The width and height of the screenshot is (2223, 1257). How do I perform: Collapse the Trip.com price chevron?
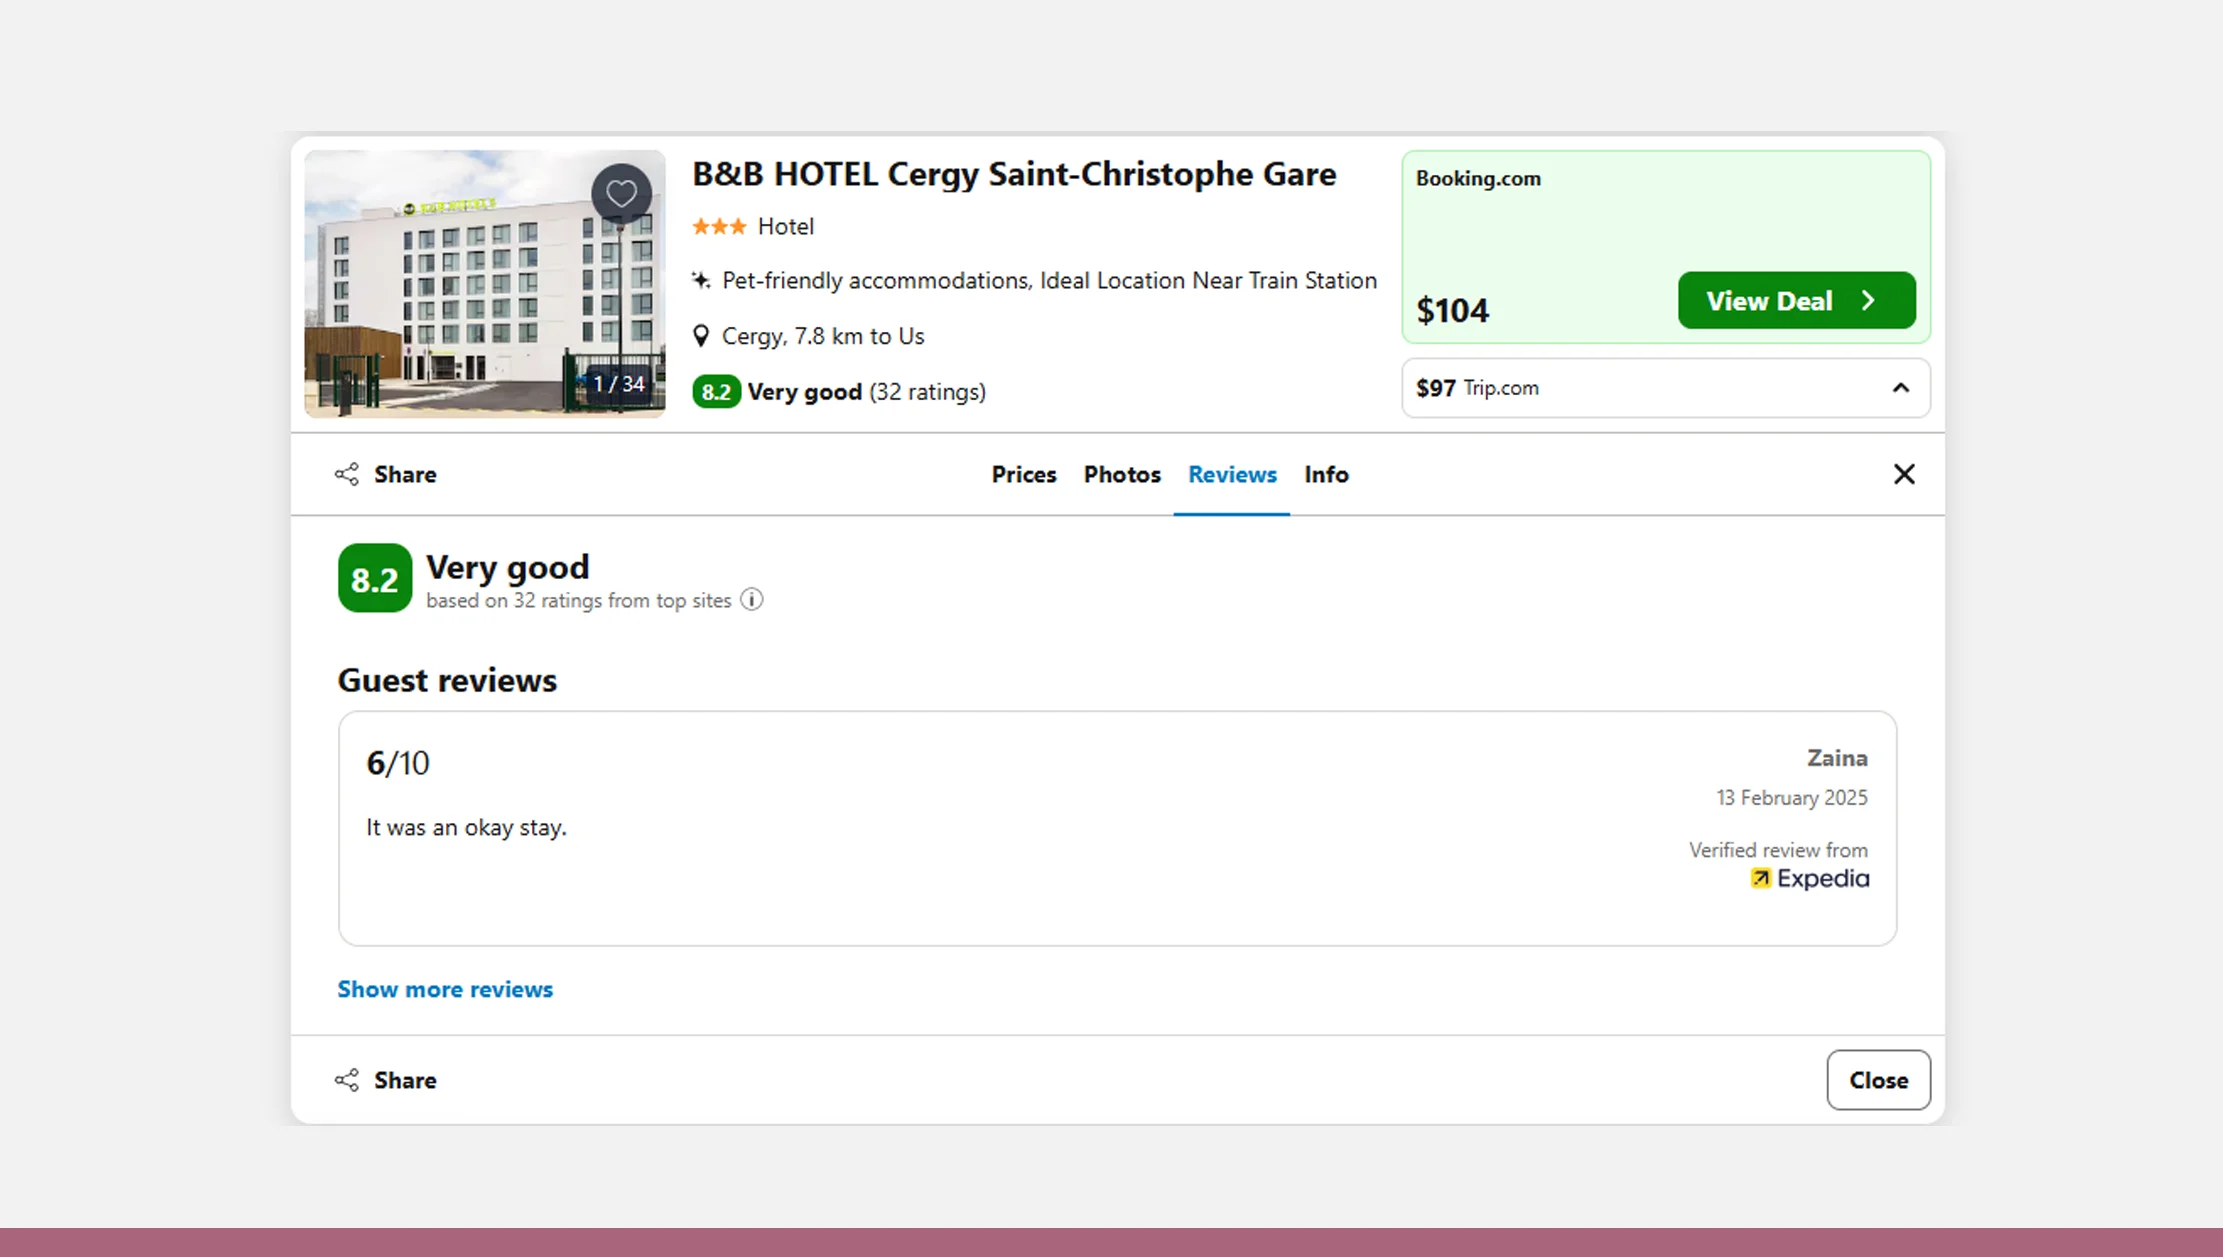pyautogui.click(x=1901, y=388)
